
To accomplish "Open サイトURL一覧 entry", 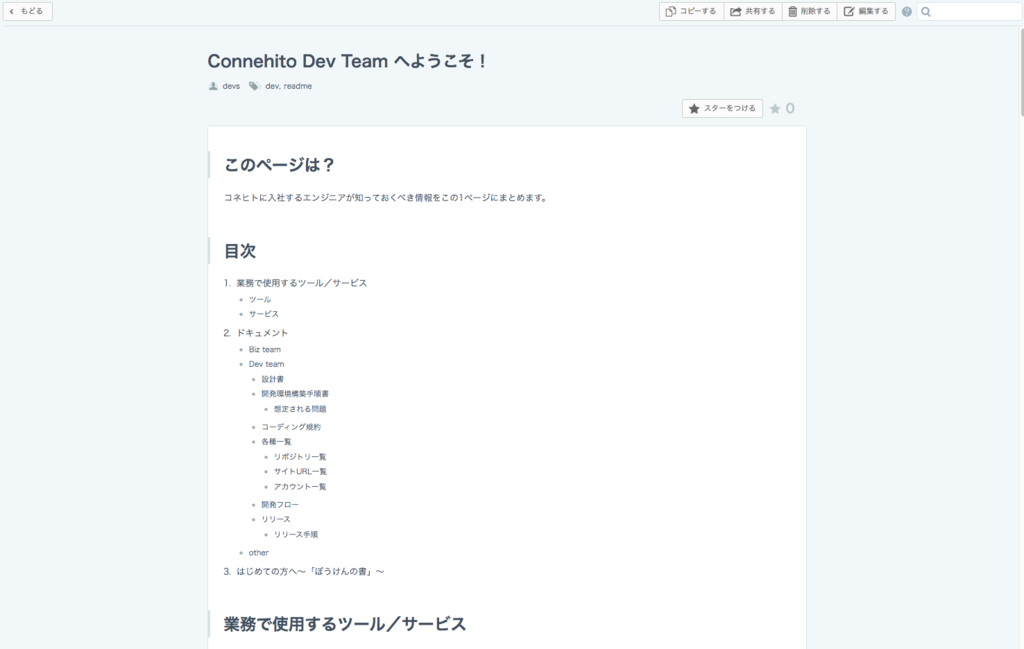I will 300,471.
